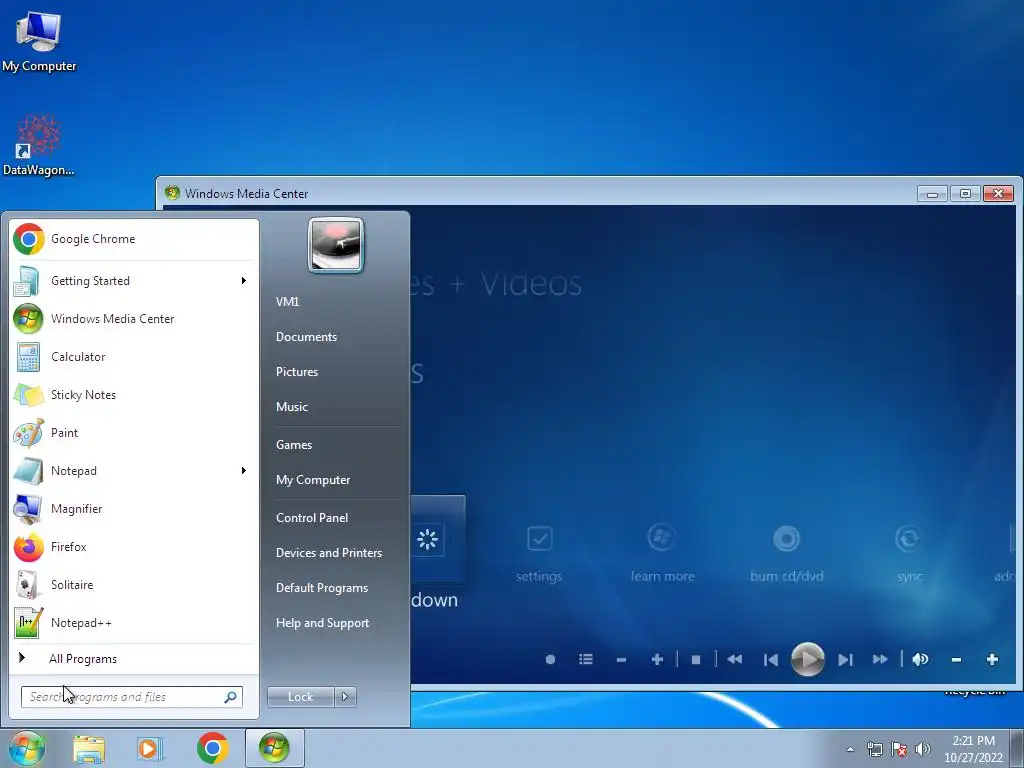Open Windows Explorer from taskbar

(x=89, y=748)
